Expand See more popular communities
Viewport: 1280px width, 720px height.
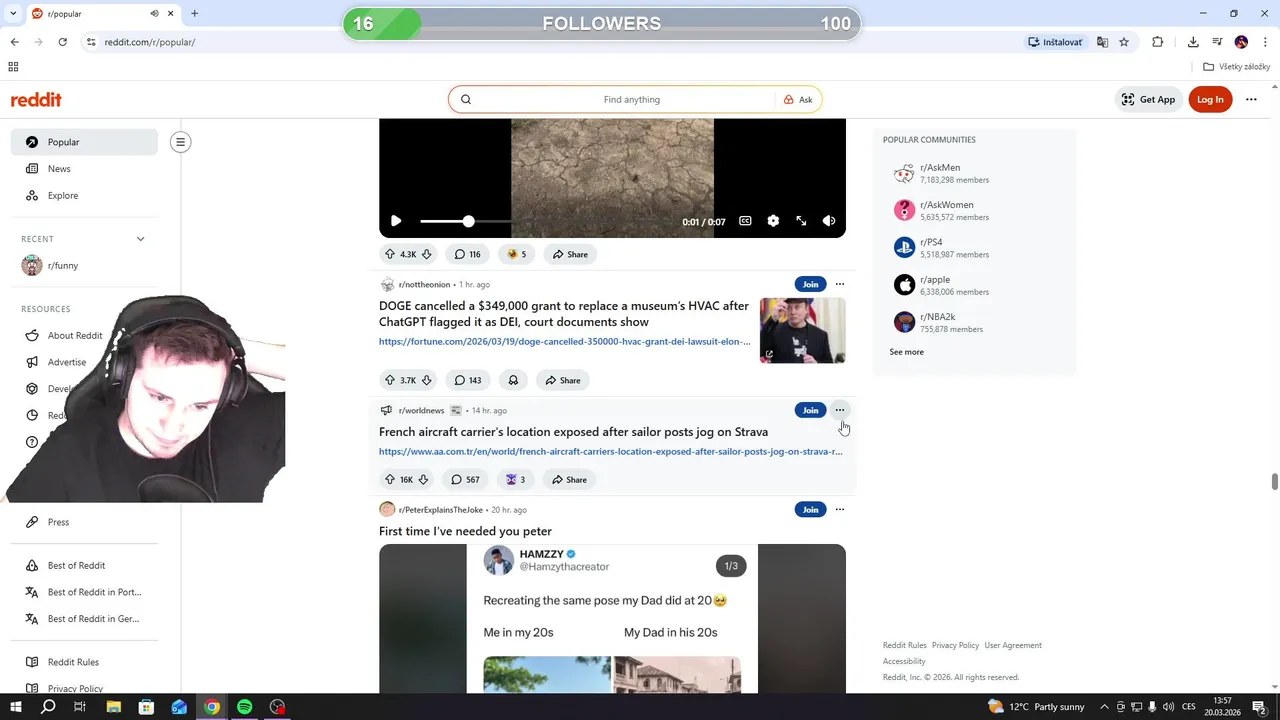pos(906,352)
